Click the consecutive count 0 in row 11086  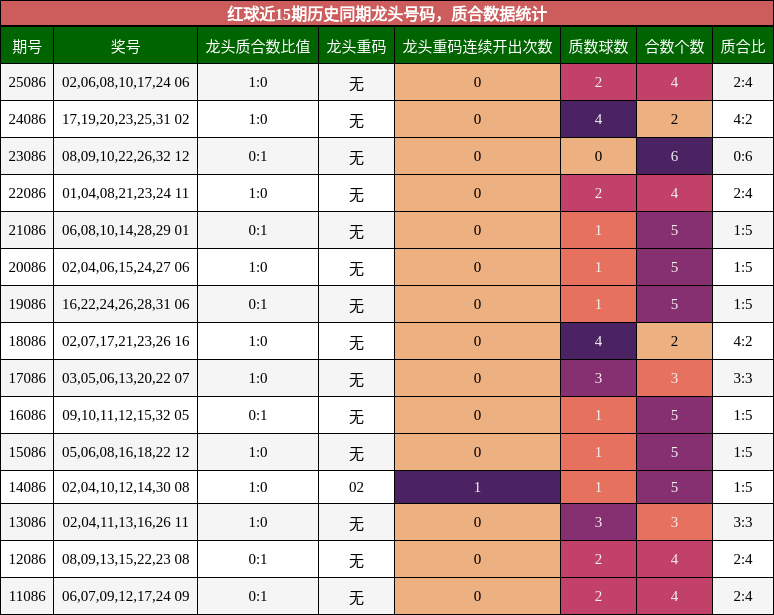tap(477, 596)
